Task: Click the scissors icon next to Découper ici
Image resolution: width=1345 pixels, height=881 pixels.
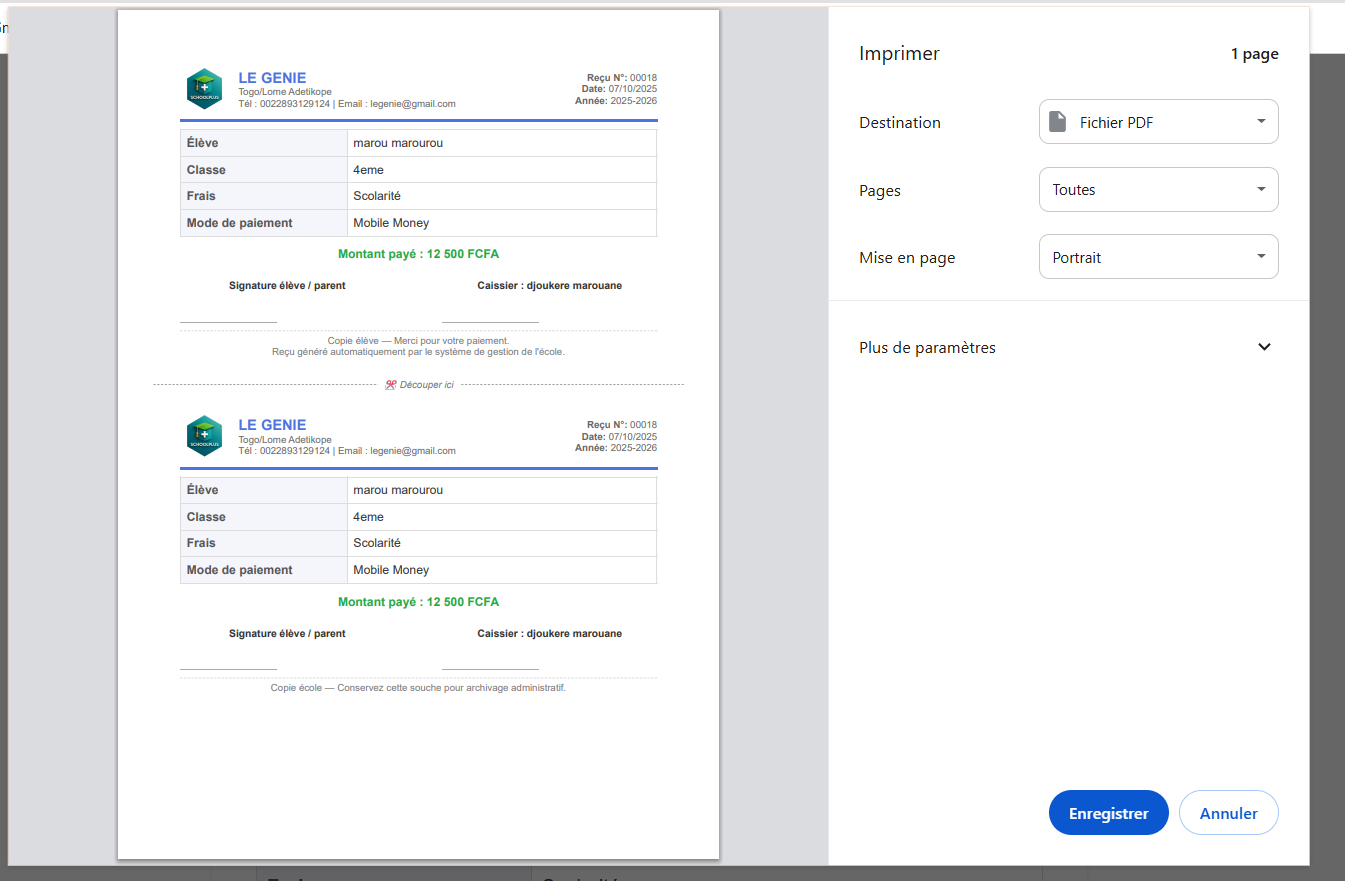Action: (x=388, y=384)
